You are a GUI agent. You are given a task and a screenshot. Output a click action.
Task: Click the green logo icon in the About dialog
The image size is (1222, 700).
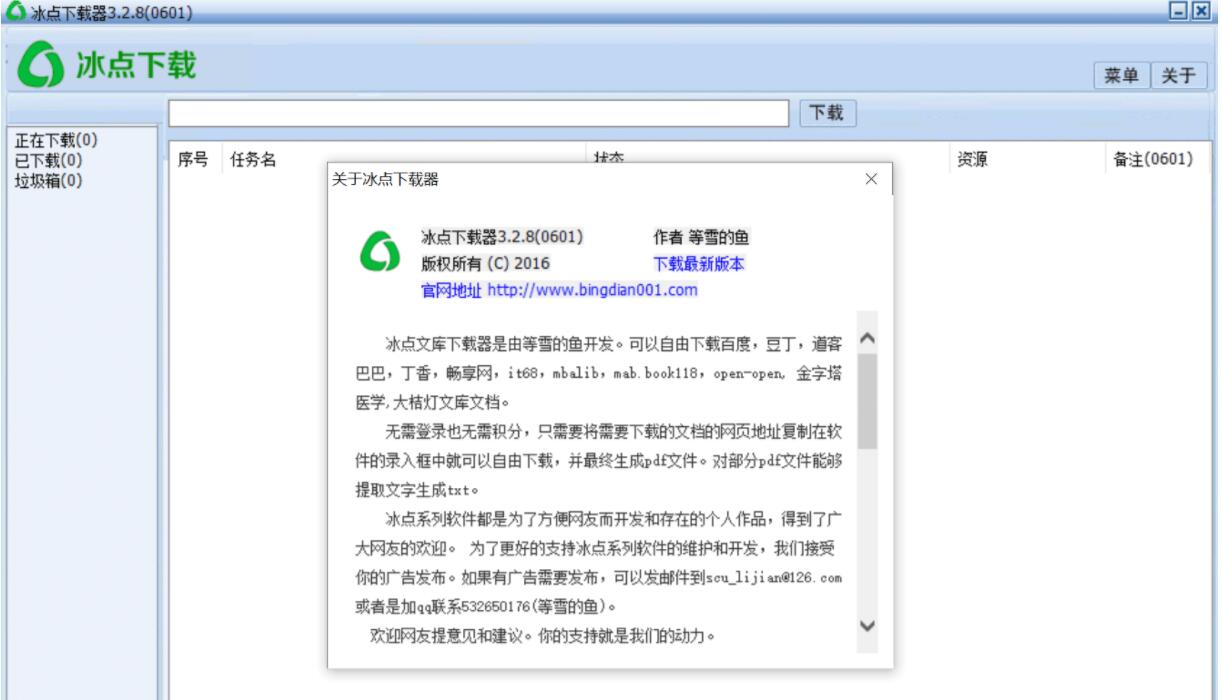[379, 252]
